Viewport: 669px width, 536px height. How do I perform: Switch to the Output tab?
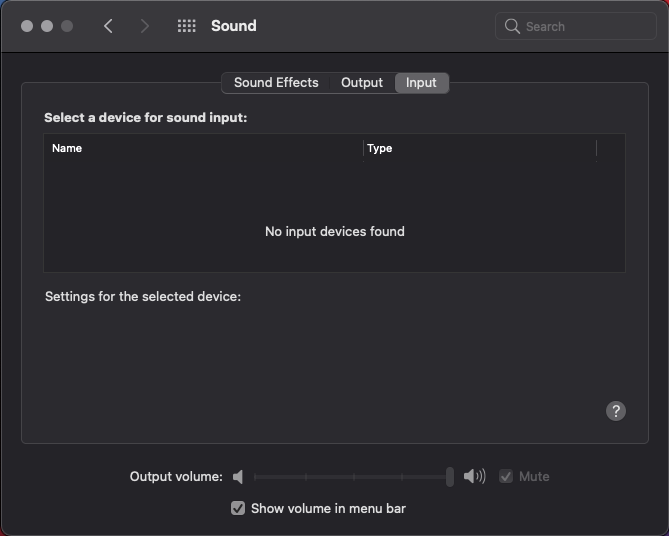click(x=362, y=83)
